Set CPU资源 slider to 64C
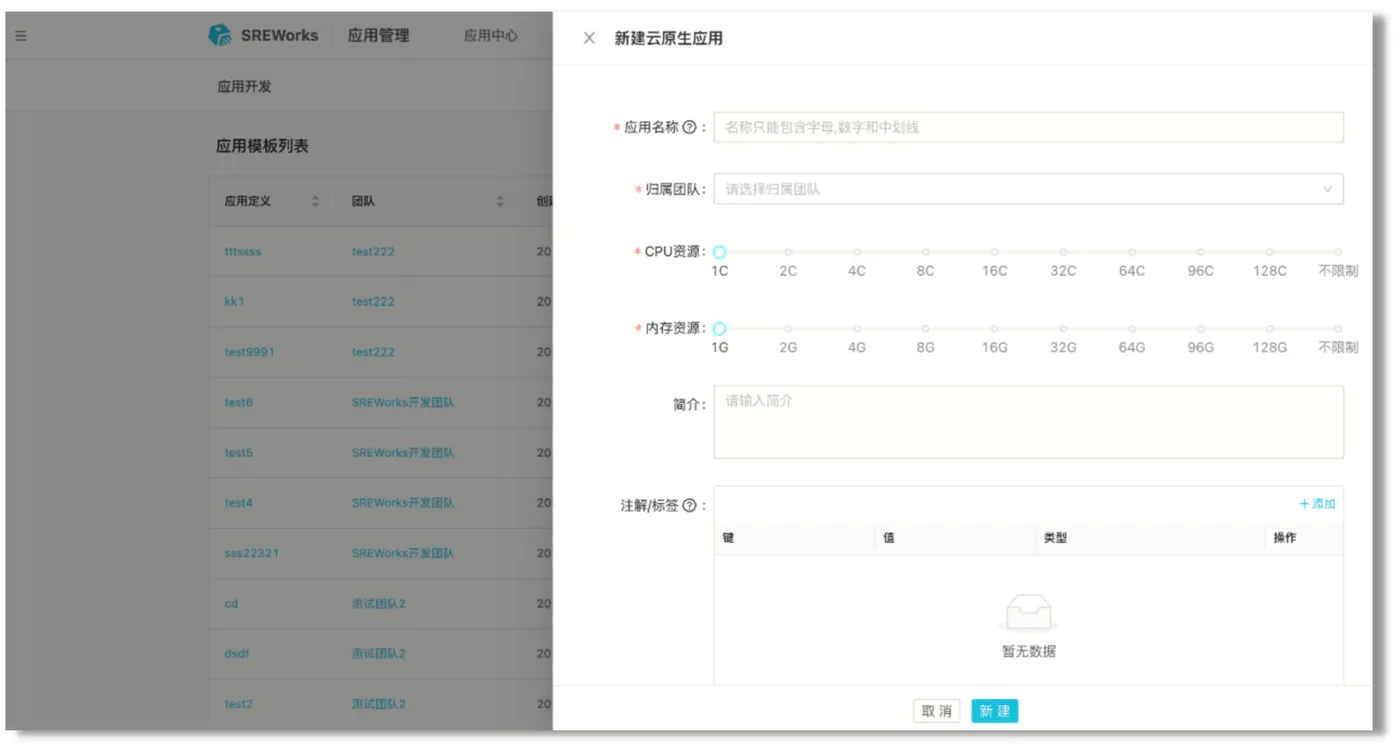 tap(1132, 252)
